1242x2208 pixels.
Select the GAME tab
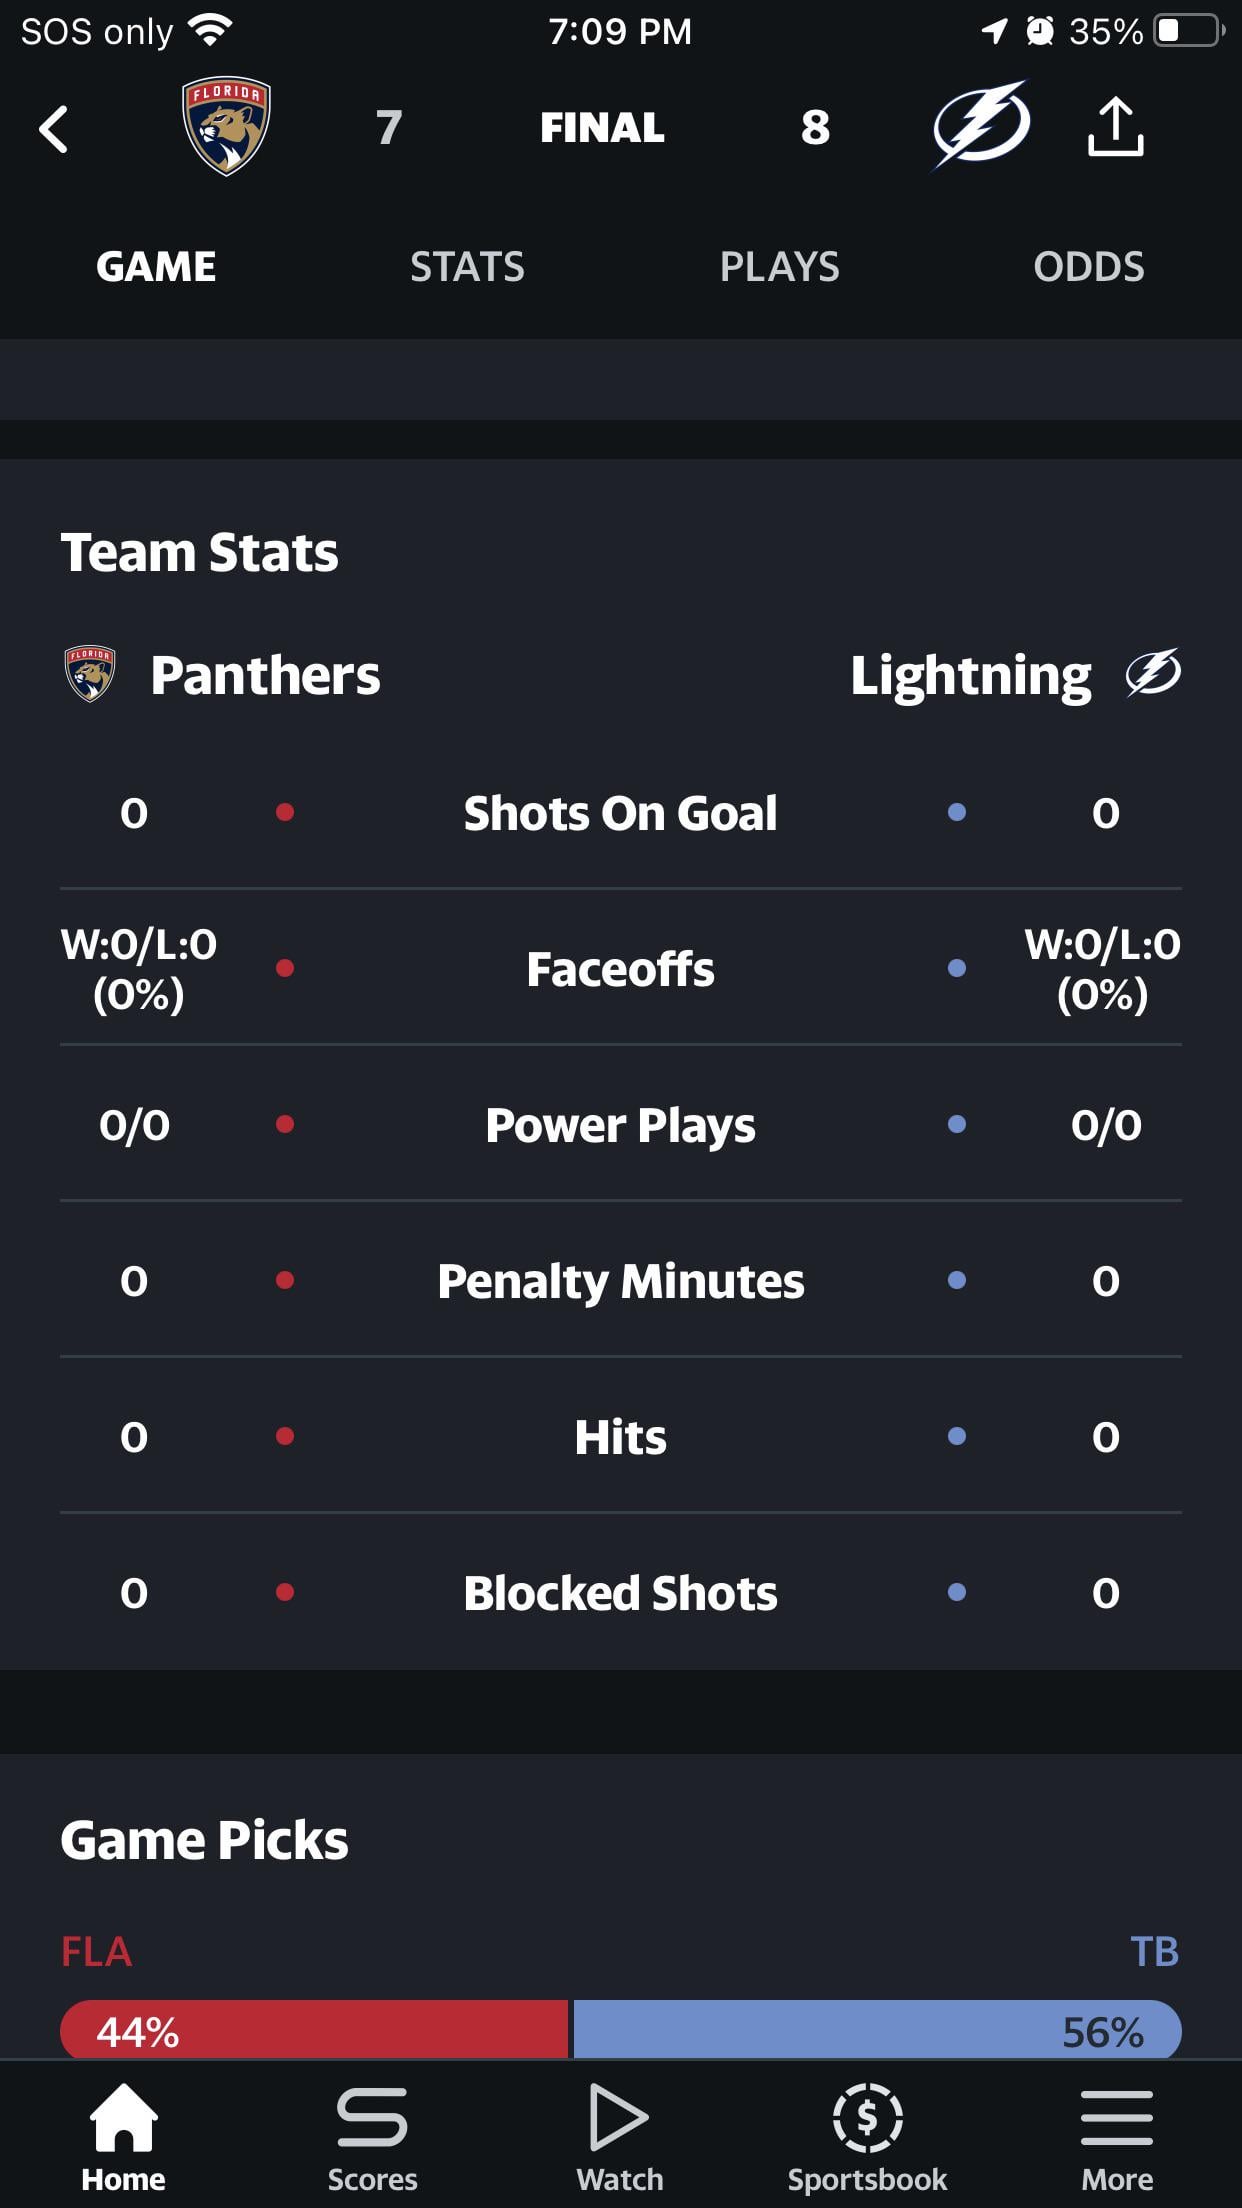coord(156,267)
